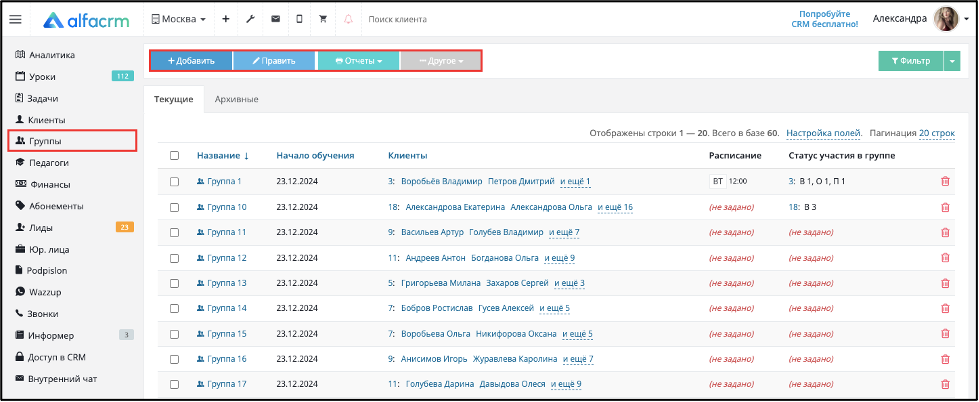Open Уроки in the sidebar
The width and height of the screenshot is (979, 402).
(x=35, y=77)
